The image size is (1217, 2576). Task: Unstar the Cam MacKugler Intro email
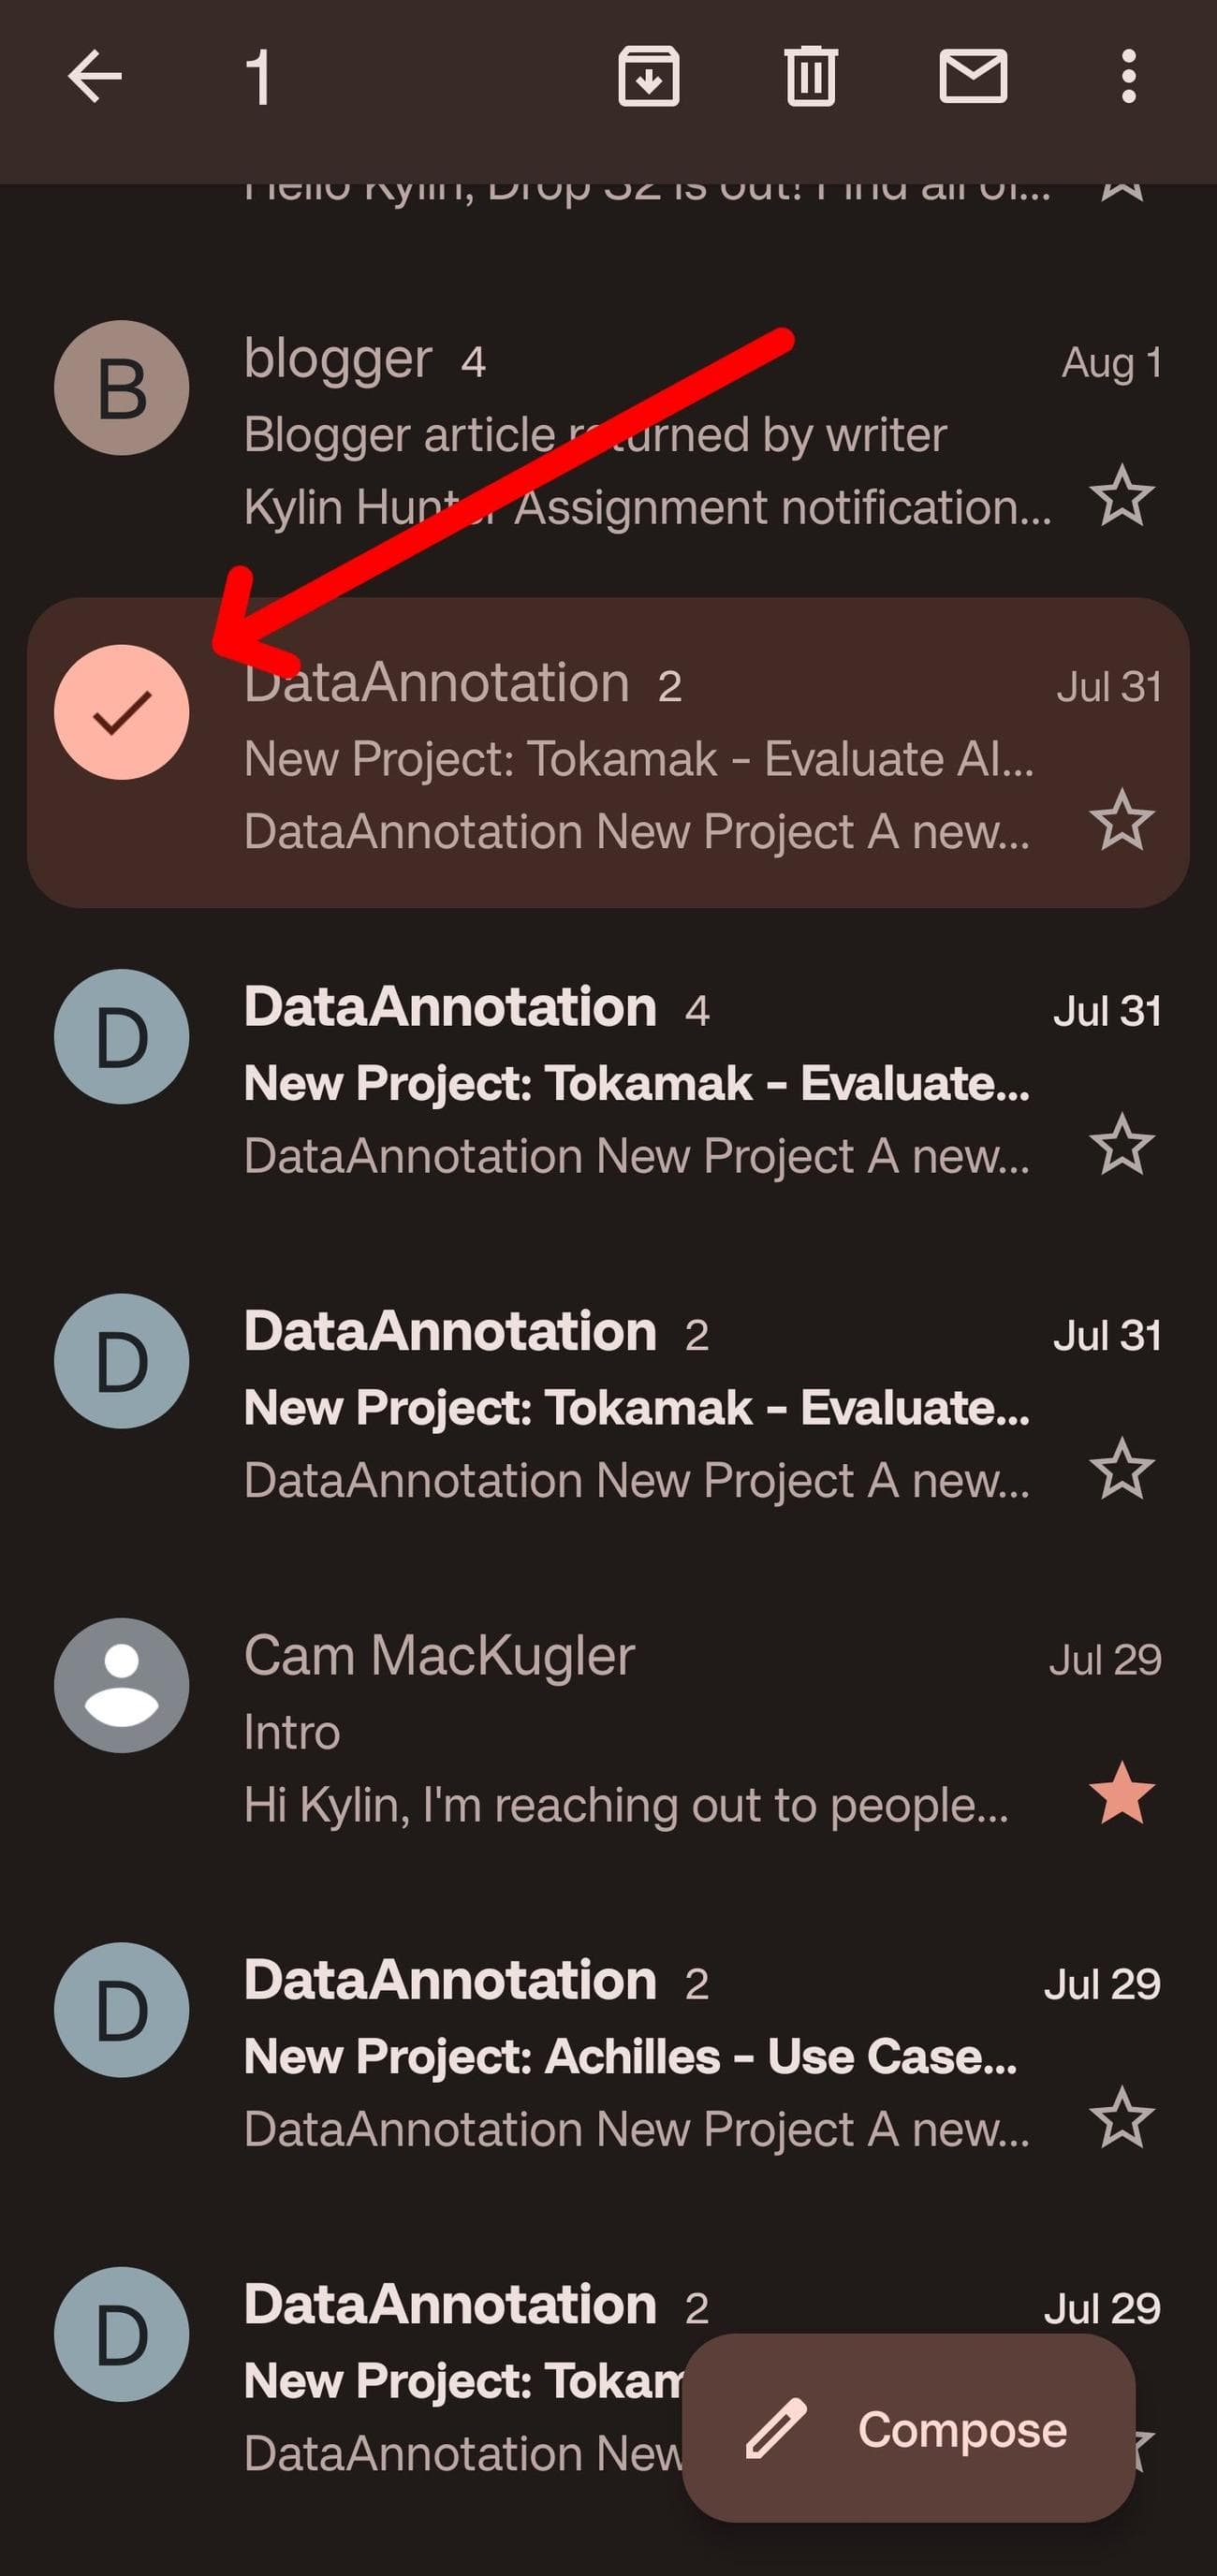pyautogui.click(x=1121, y=1793)
